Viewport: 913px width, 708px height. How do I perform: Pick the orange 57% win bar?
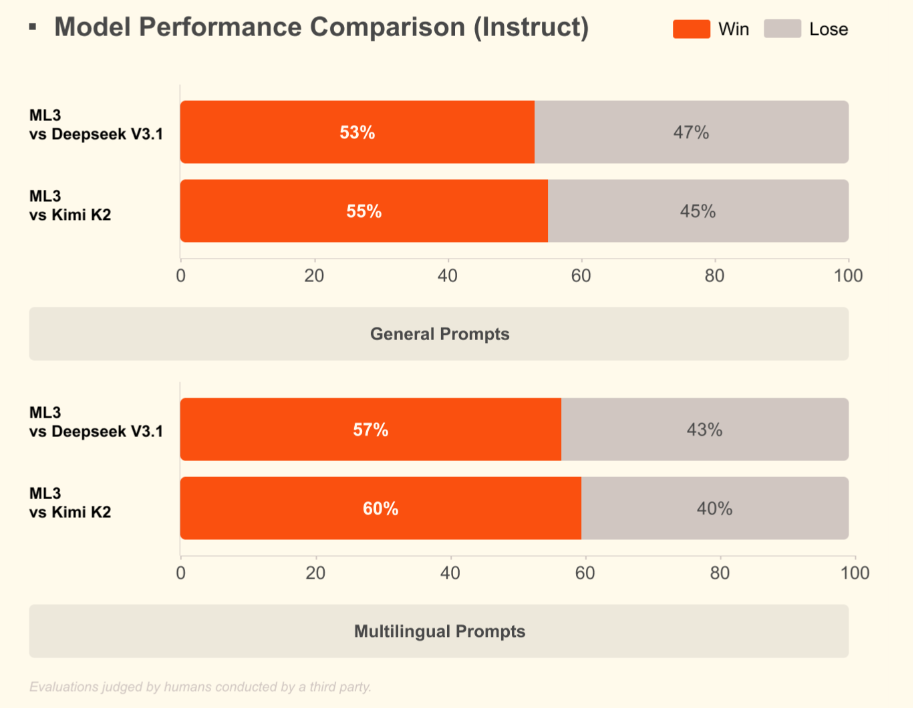[370, 430]
